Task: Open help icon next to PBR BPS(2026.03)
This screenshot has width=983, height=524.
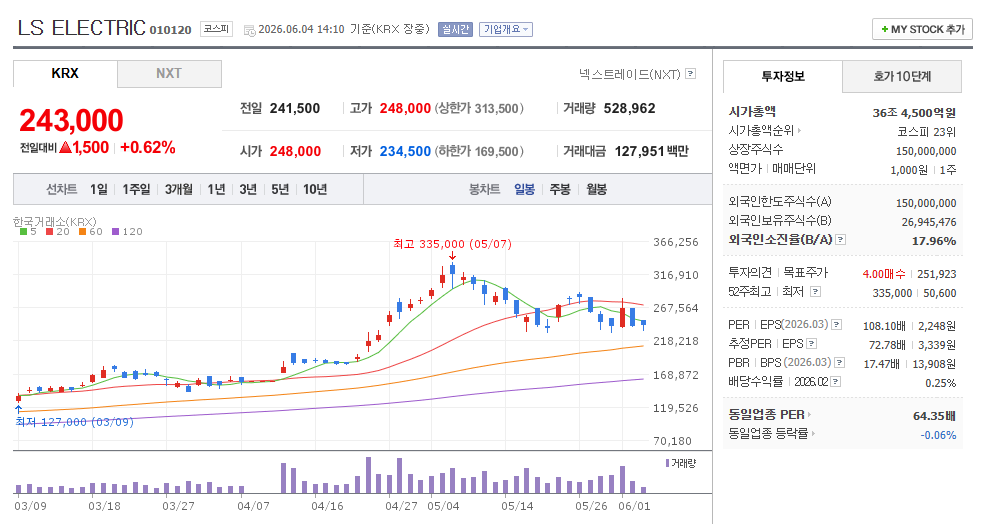Action: pos(839,362)
